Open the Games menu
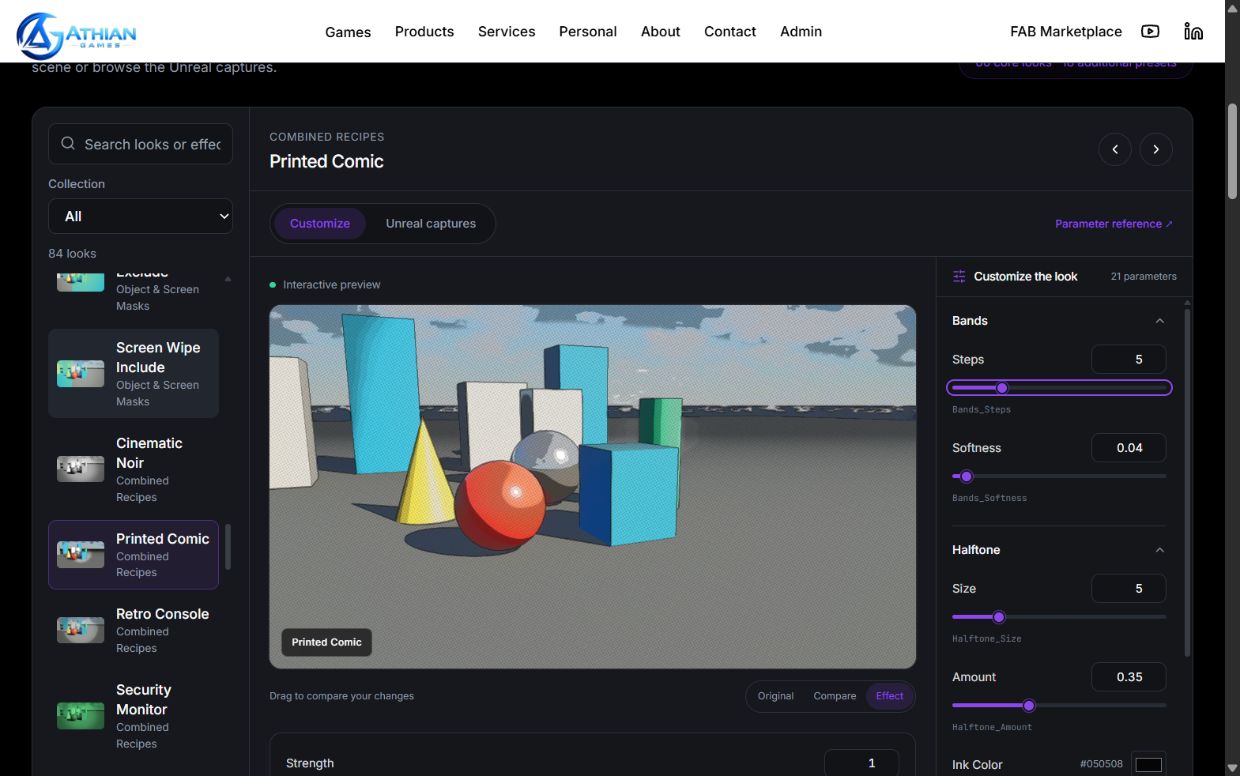 click(x=348, y=32)
